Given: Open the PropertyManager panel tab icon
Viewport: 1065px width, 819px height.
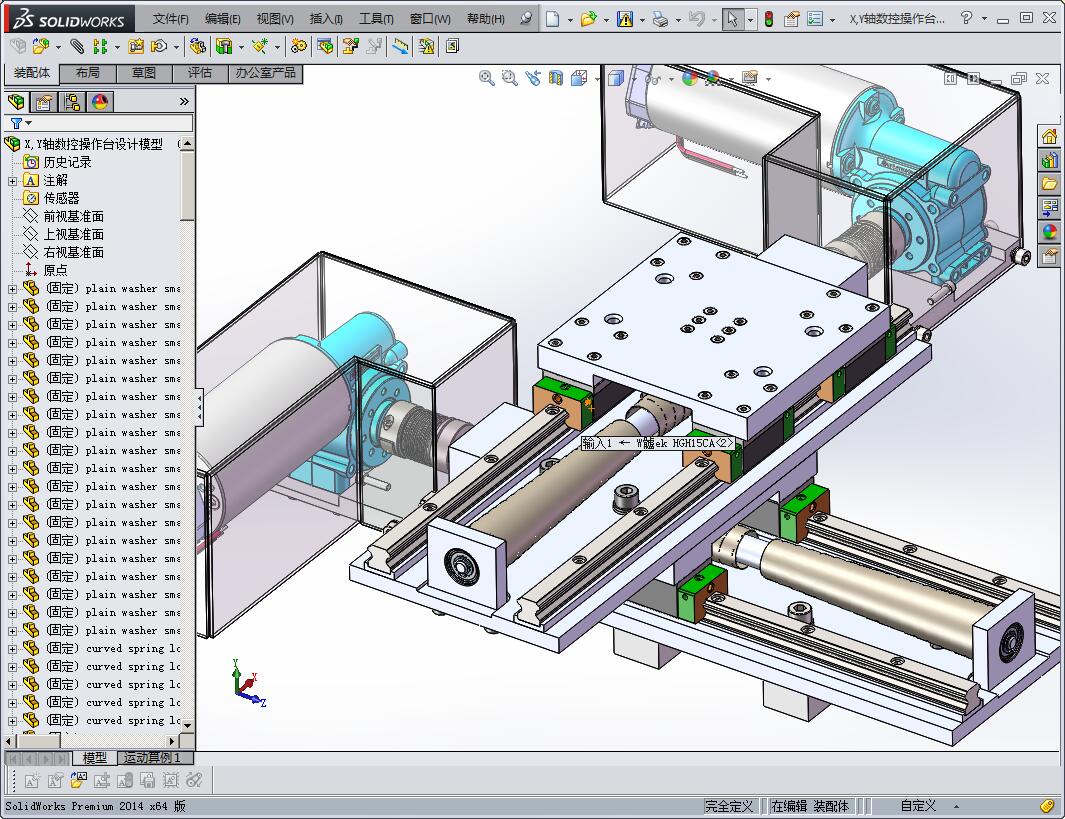Looking at the screenshot, I should click(43, 102).
